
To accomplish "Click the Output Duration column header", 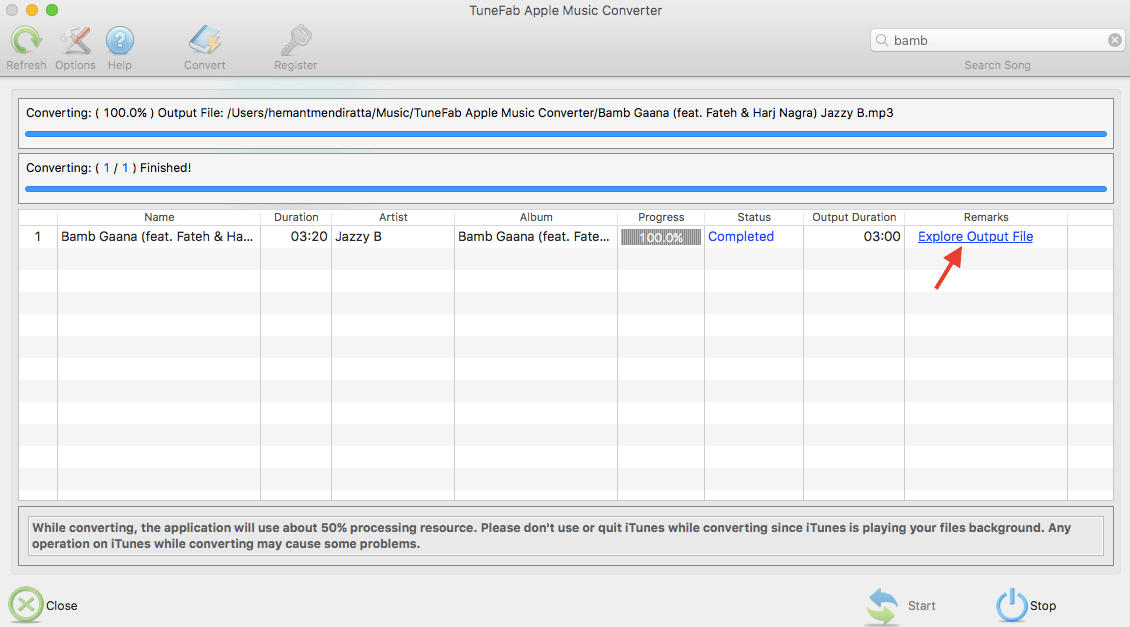I will [854, 217].
